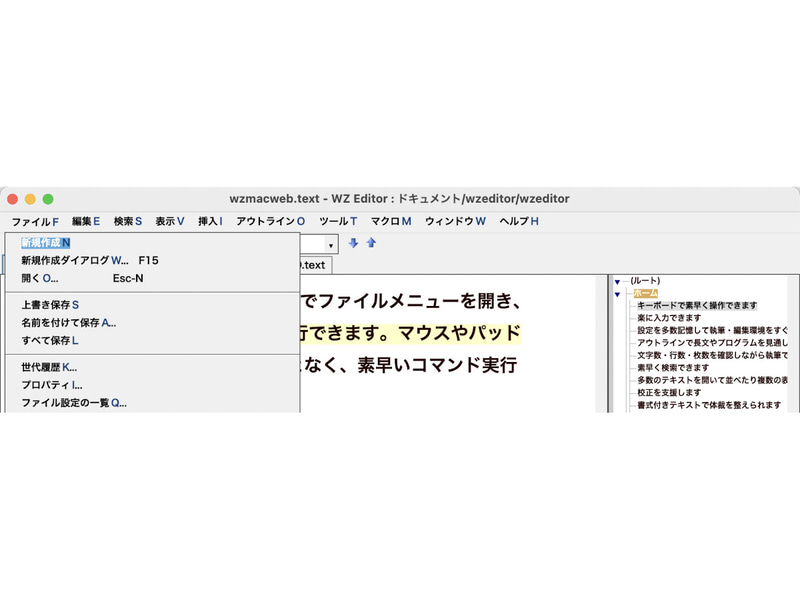800x600 pixels.
Task: Select outline item starting with 文字数・行数・枚数
Action: point(712,355)
